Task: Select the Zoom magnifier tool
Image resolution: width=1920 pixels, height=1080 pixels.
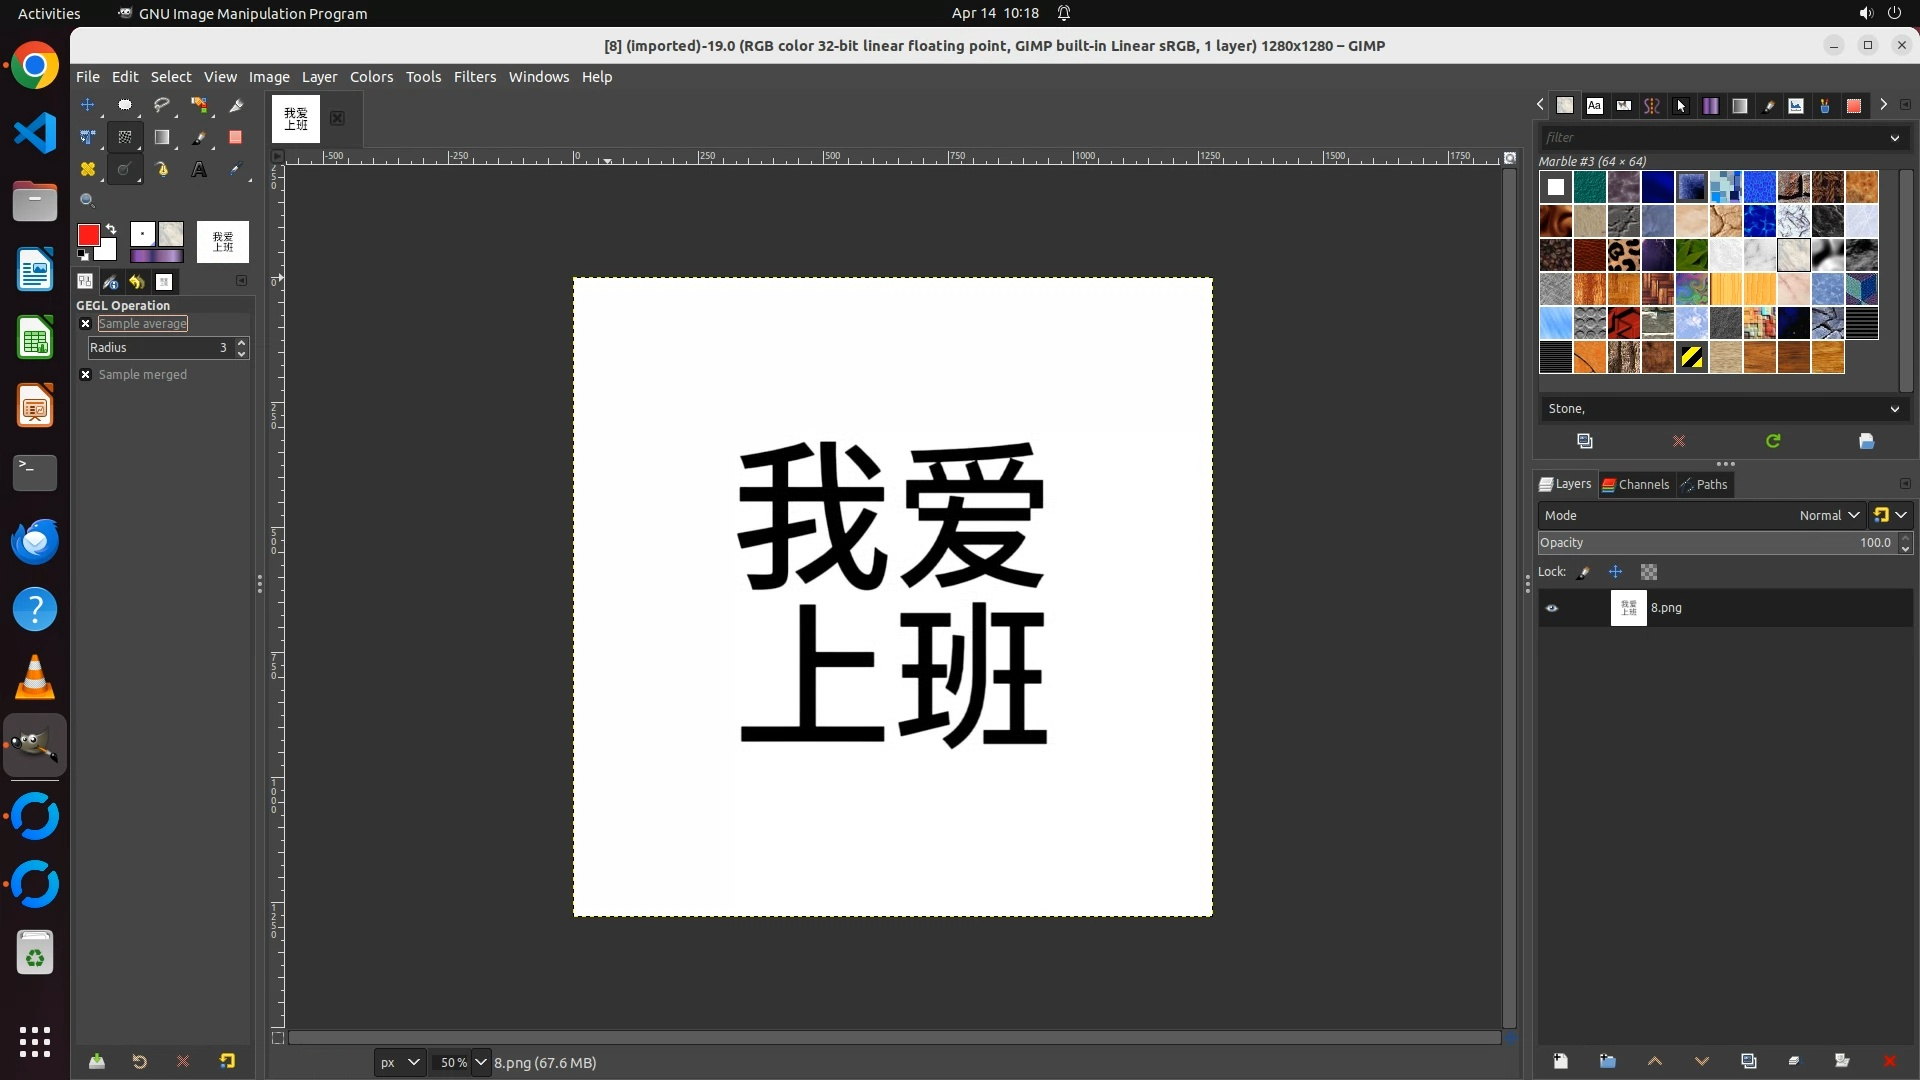Action: click(x=88, y=201)
